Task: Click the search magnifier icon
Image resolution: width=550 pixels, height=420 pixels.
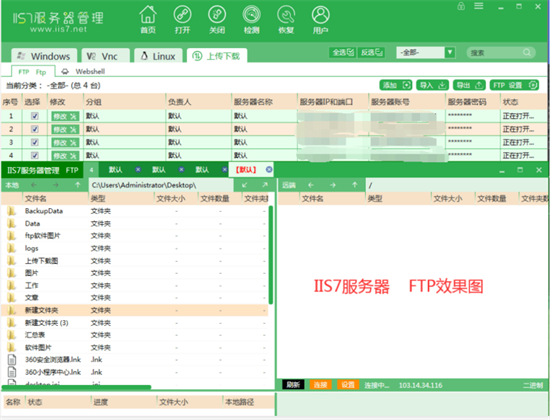Action: tap(526, 52)
